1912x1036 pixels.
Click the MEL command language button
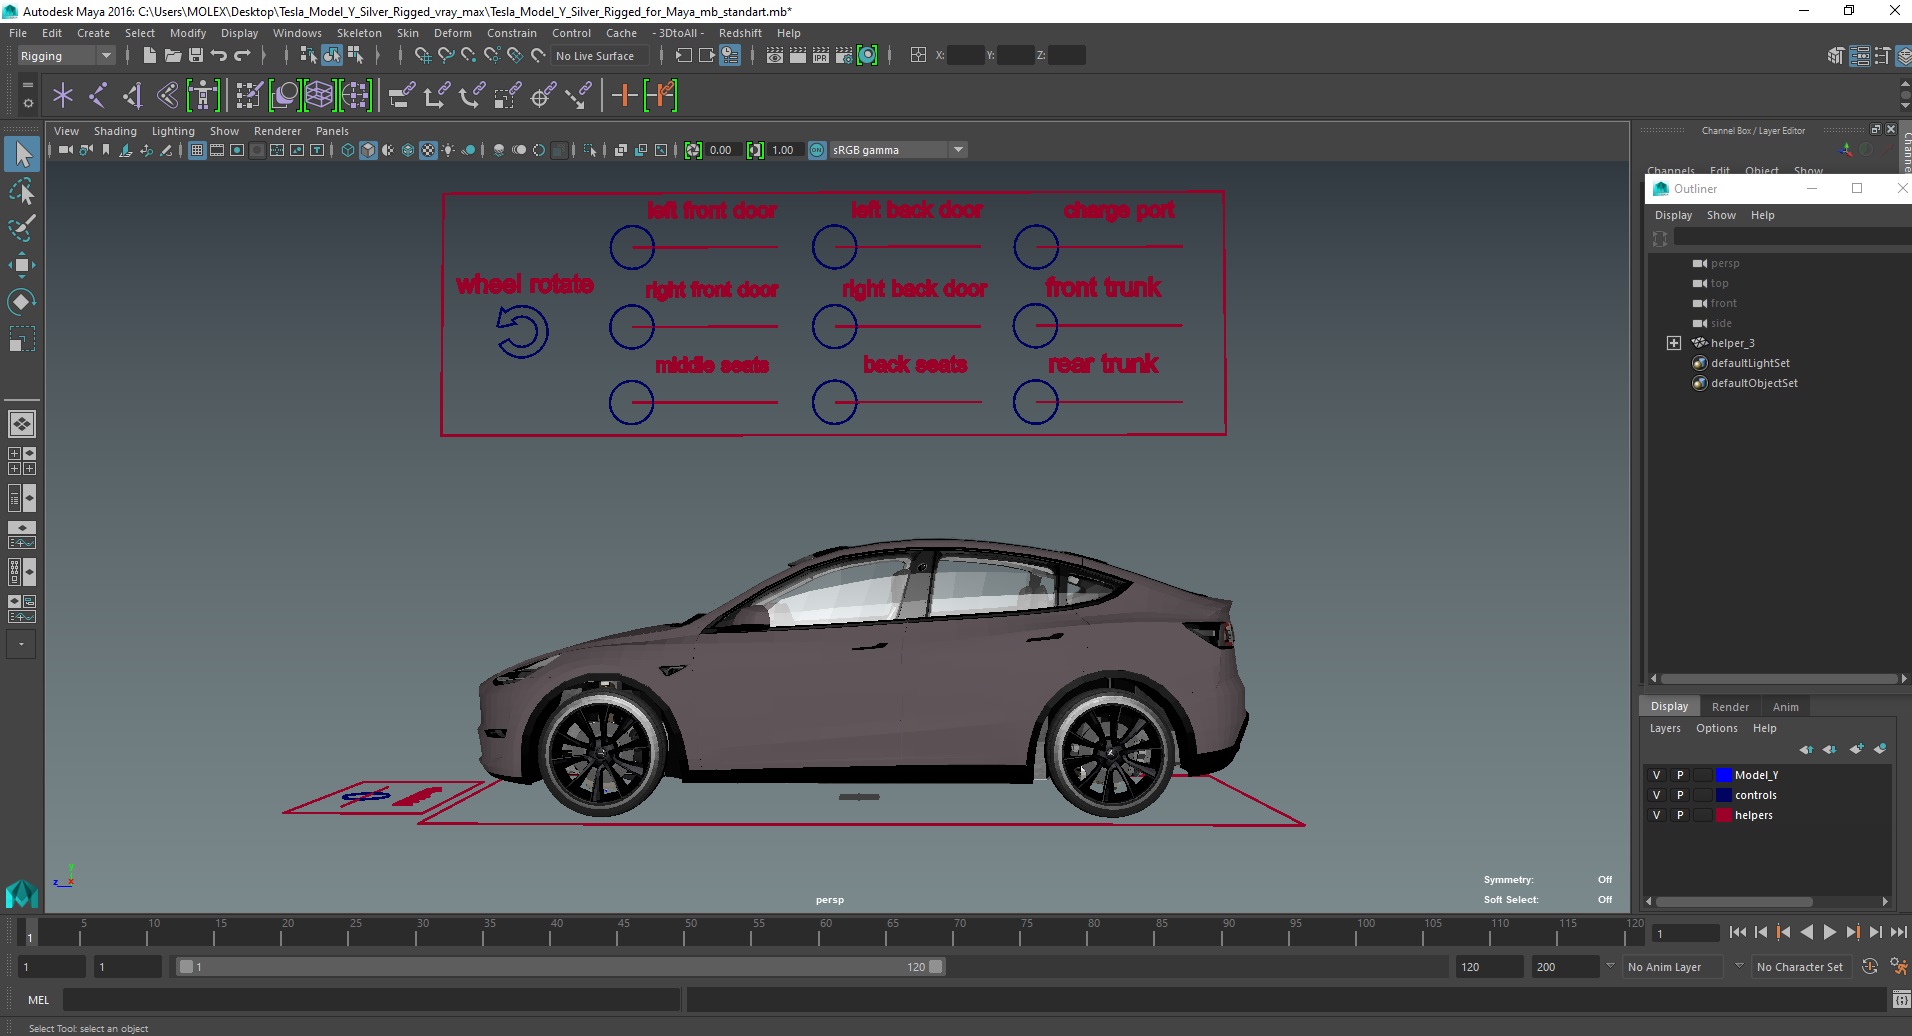(38, 999)
